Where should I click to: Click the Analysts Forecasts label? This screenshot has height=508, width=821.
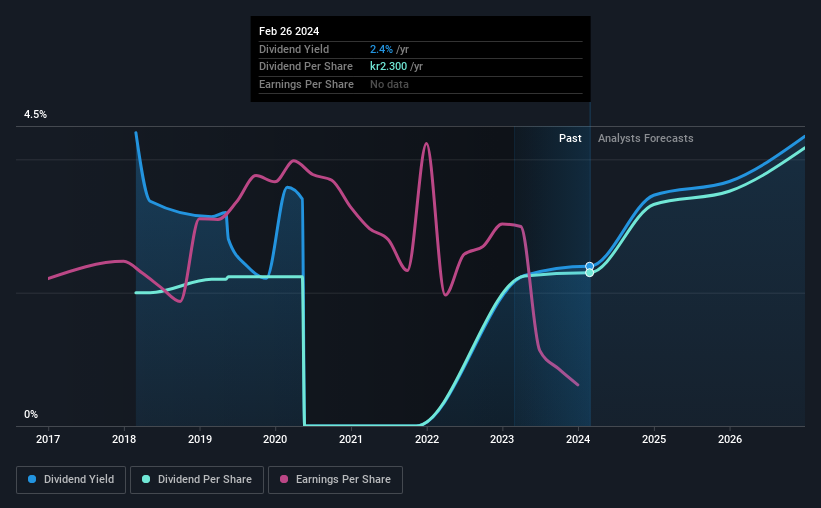646,138
